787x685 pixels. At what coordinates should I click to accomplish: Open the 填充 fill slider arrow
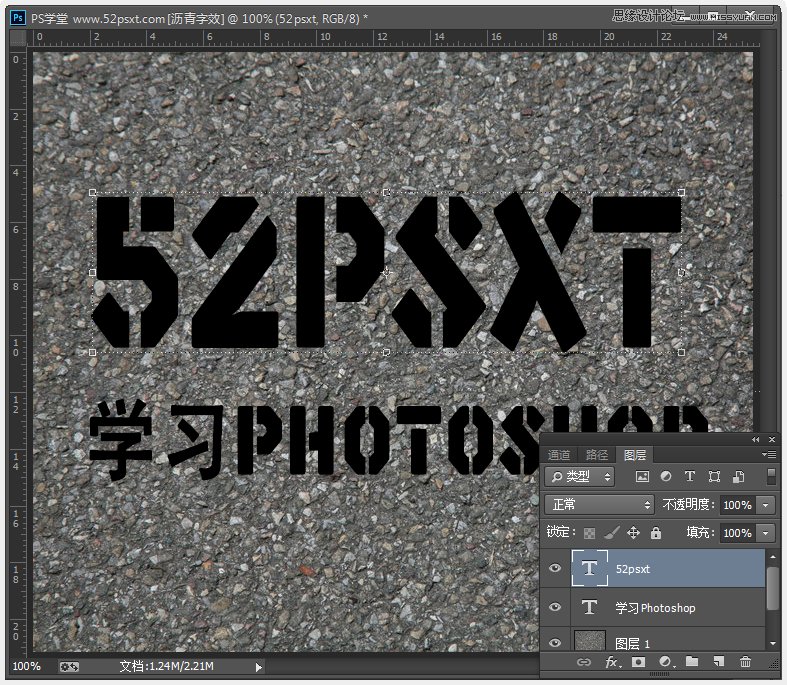pyautogui.click(x=766, y=533)
